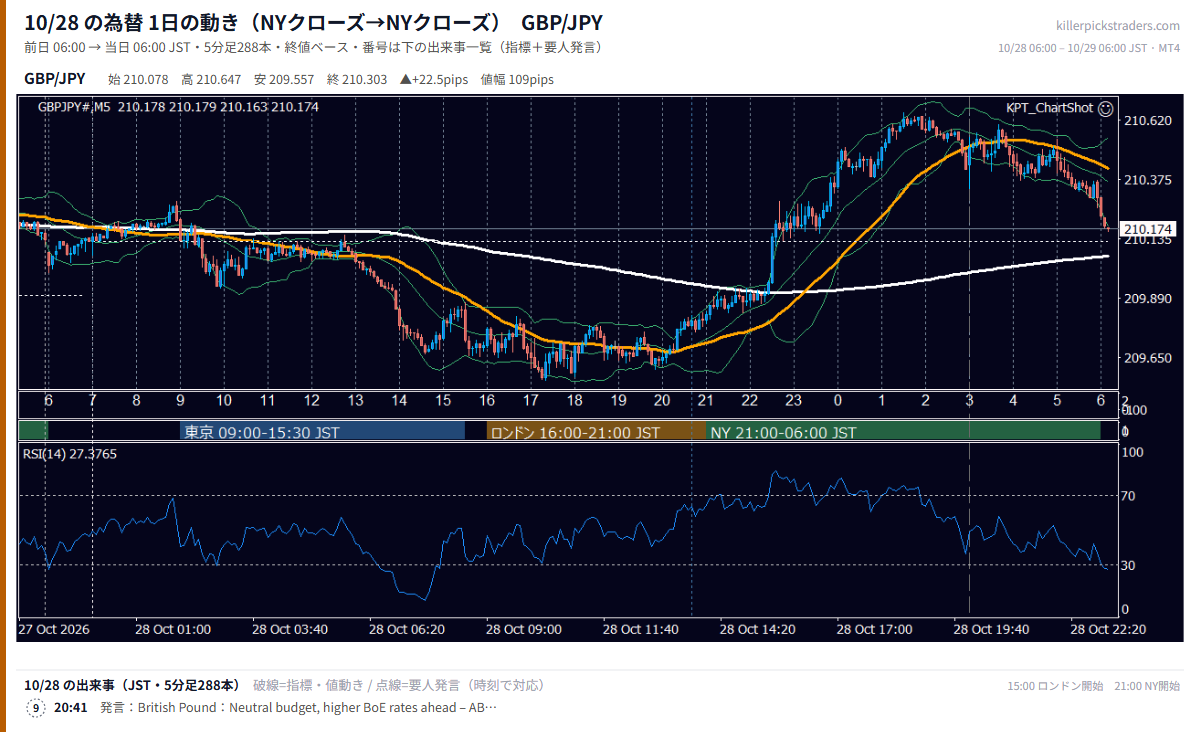
Task: Click the 27 Oct 2026 date label
Action: coord(54,629)
